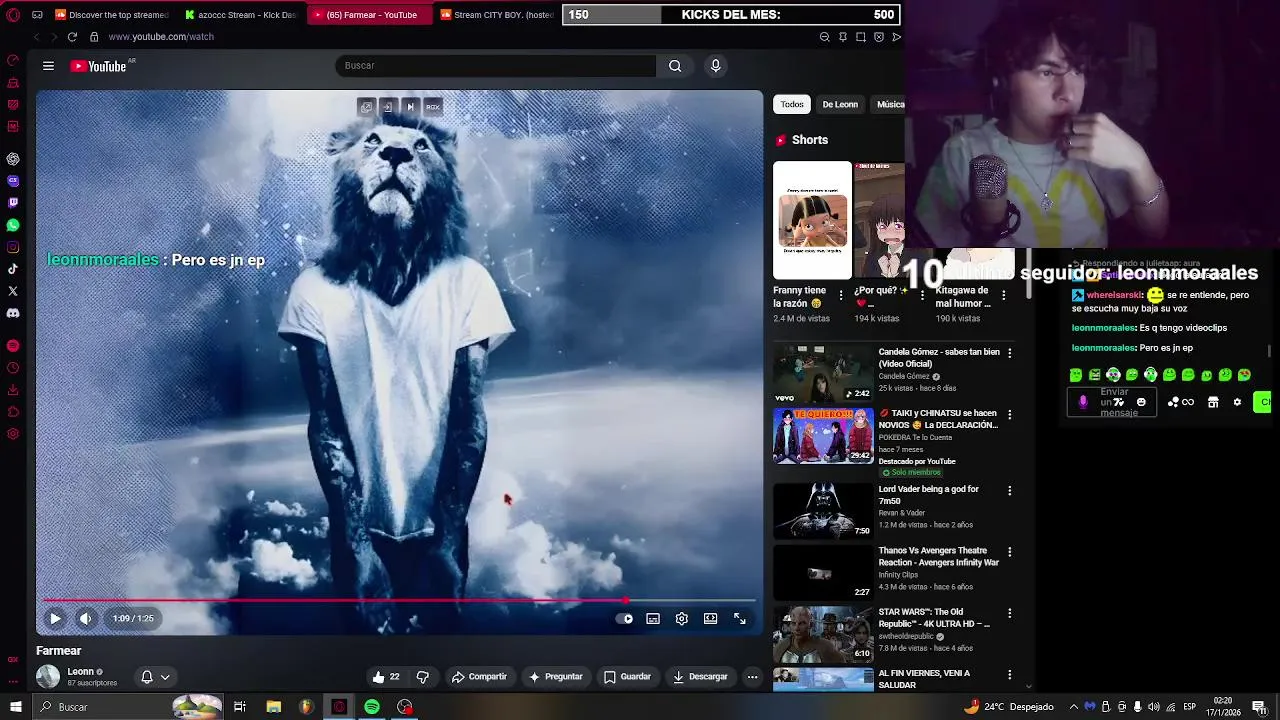Click the Compartir share button
The width and height of the screenshot is (1280, 720).
pos(479,677)
